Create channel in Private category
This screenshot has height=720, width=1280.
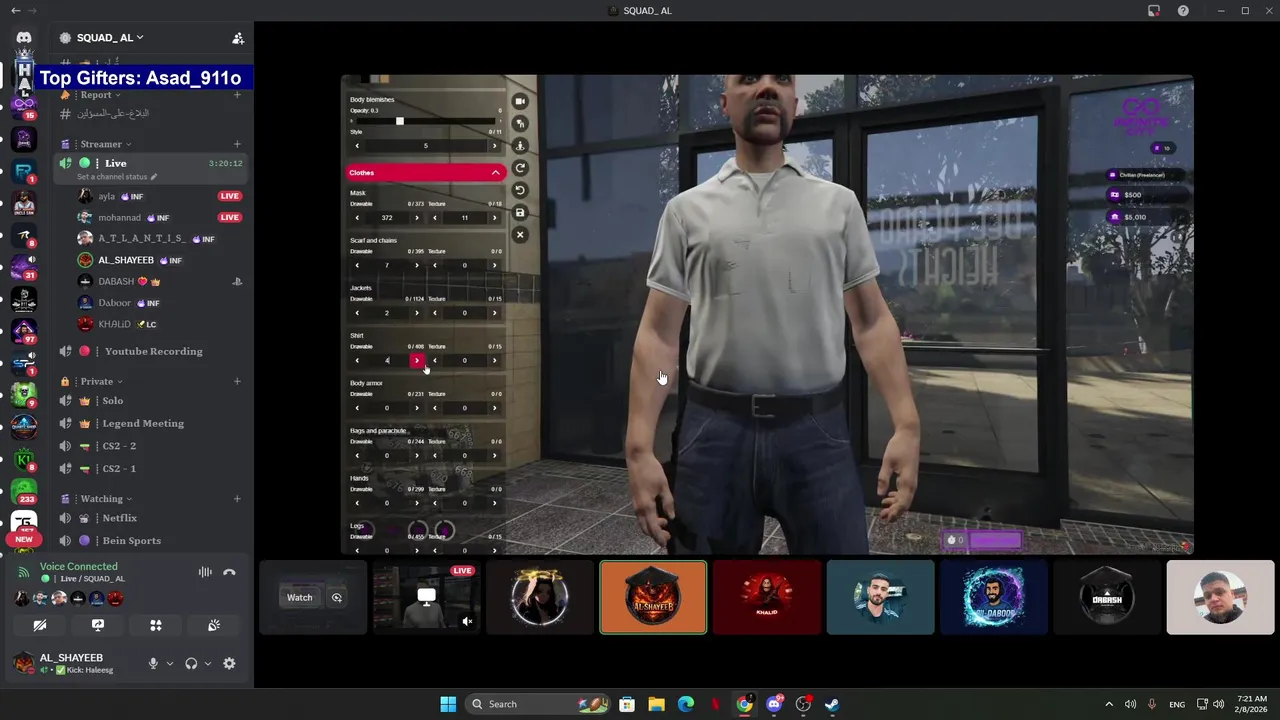[x=237, y=381]
